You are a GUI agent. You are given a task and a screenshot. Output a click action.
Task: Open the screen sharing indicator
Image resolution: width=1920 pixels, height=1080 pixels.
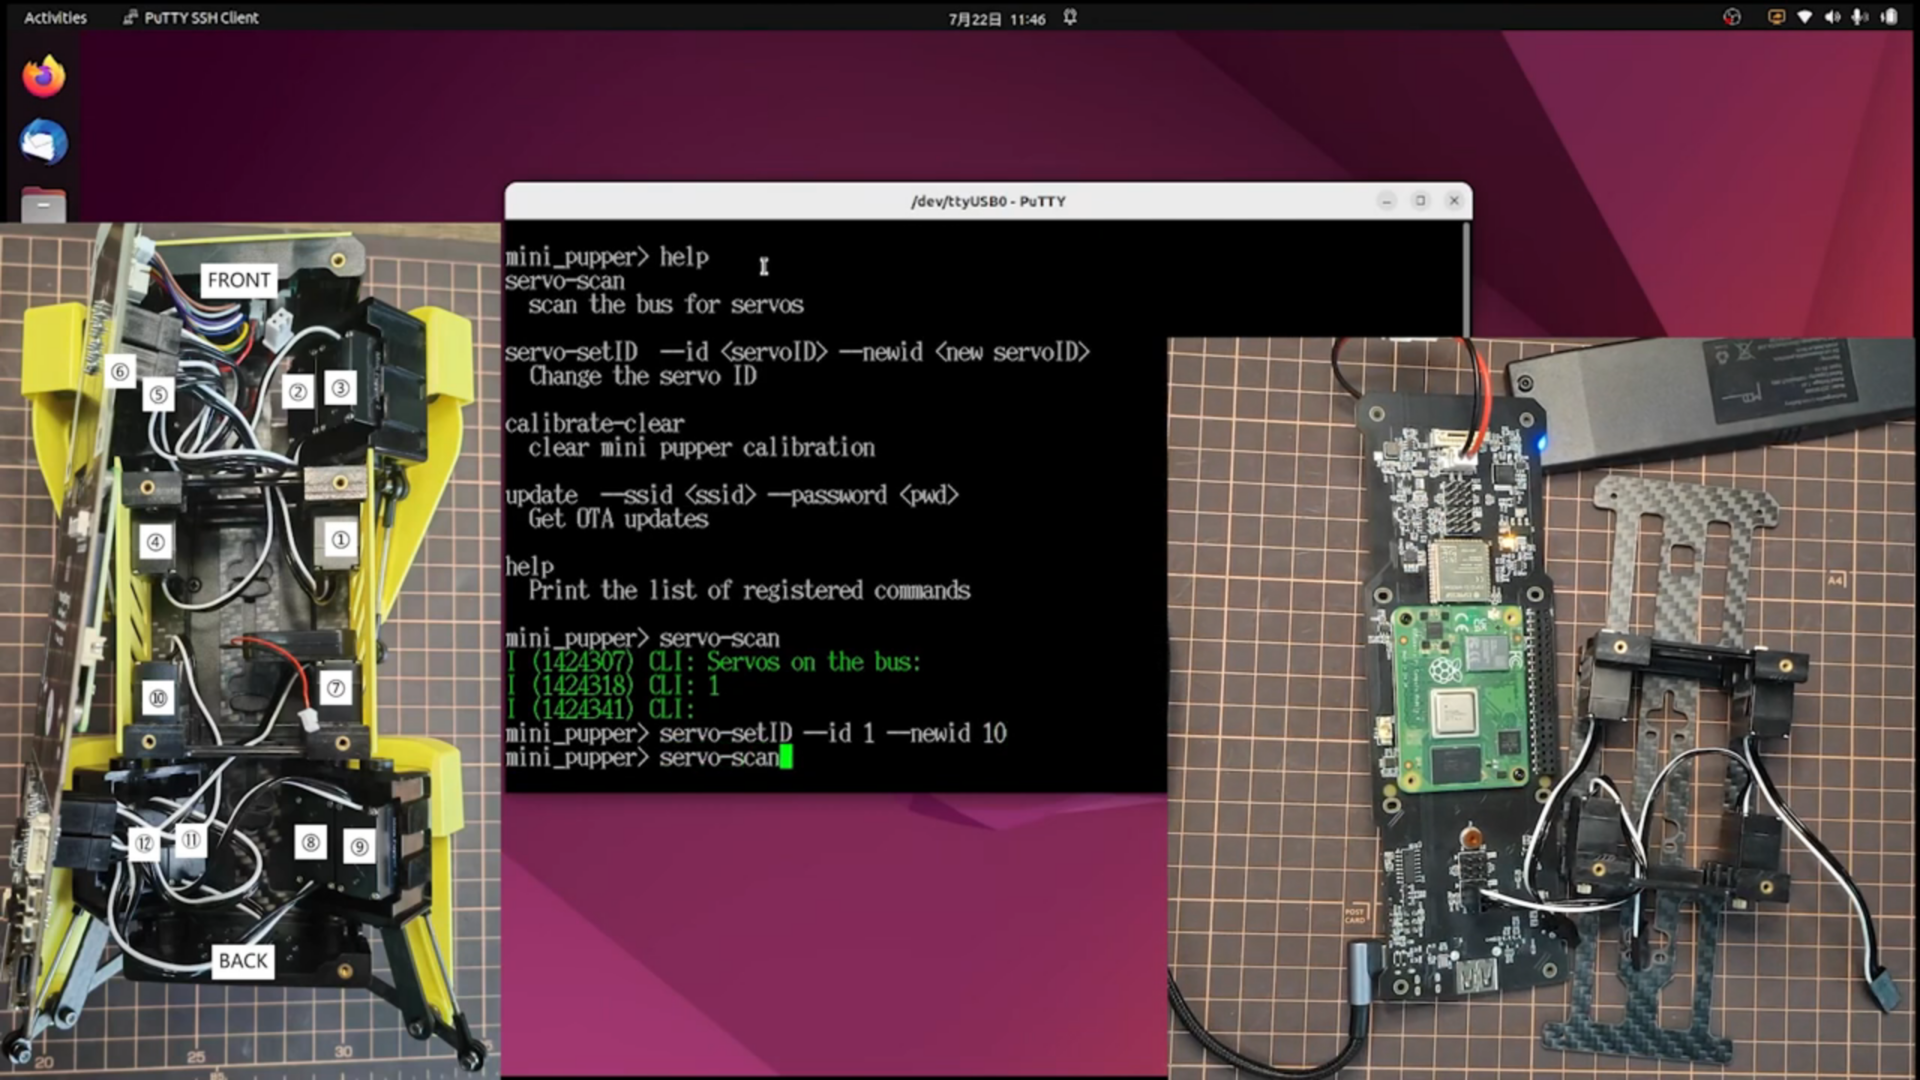[x=1776, y=17]
